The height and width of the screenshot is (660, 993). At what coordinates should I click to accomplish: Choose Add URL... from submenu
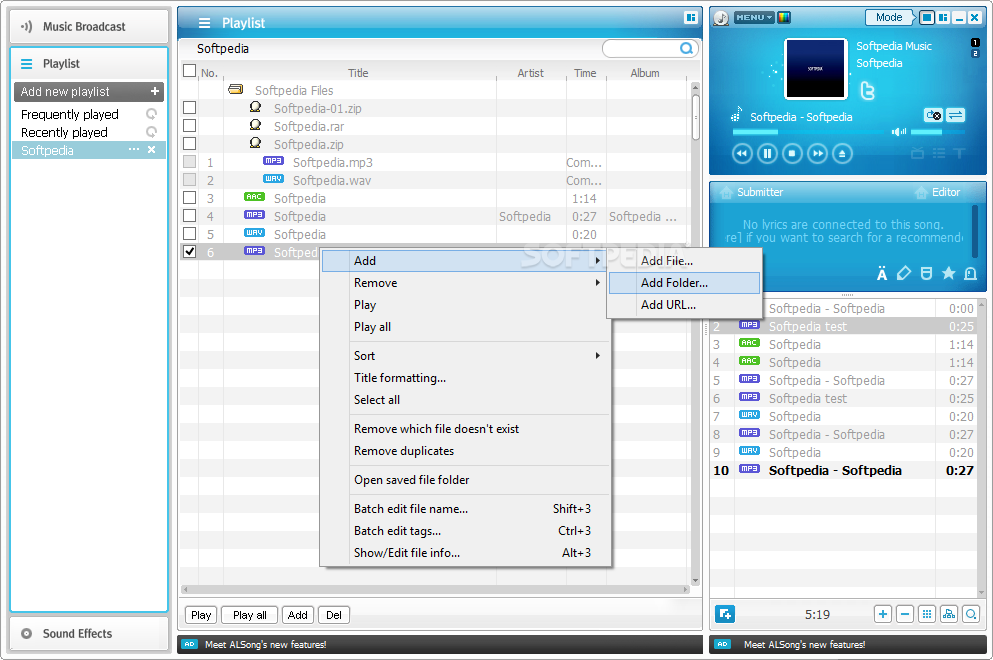[x=684, y=305]
